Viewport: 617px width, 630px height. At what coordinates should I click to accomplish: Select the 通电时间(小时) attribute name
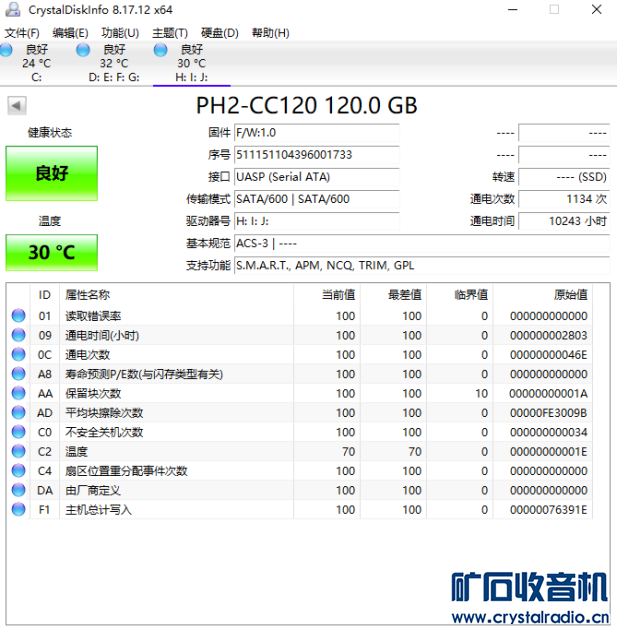pyautogui.click(x=102, y=335)
